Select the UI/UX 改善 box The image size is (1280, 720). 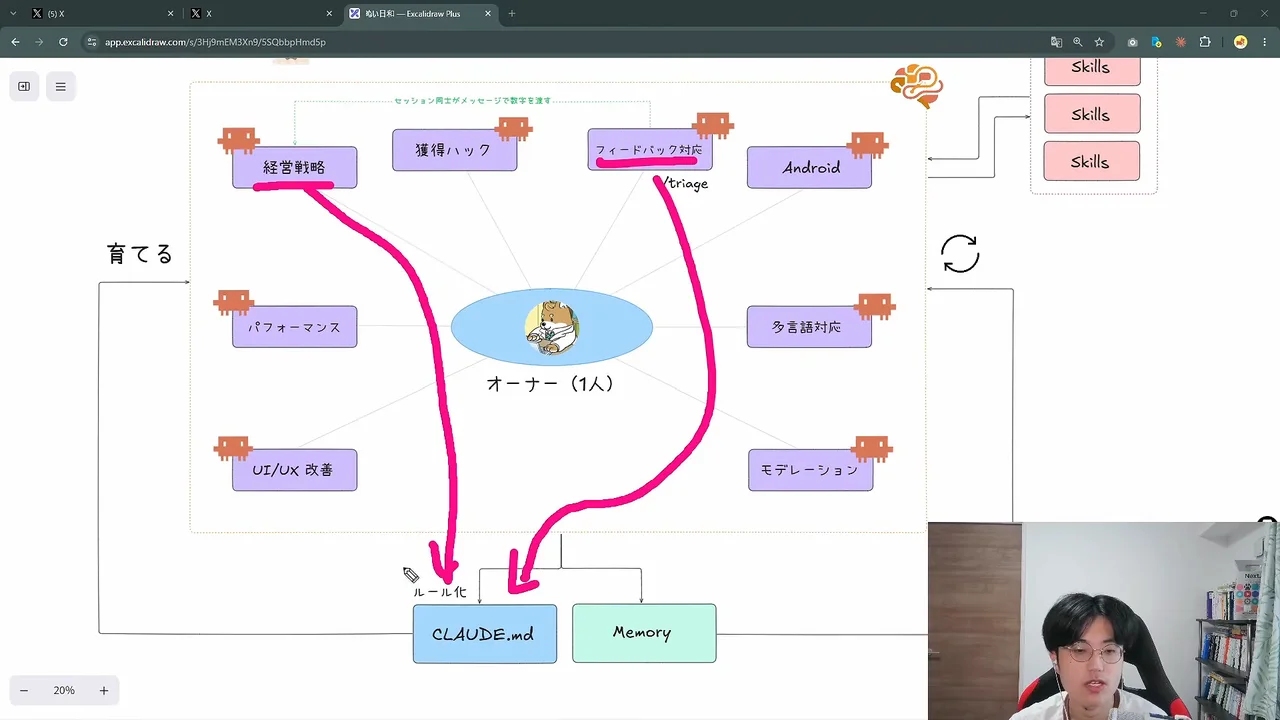[294, 470]
